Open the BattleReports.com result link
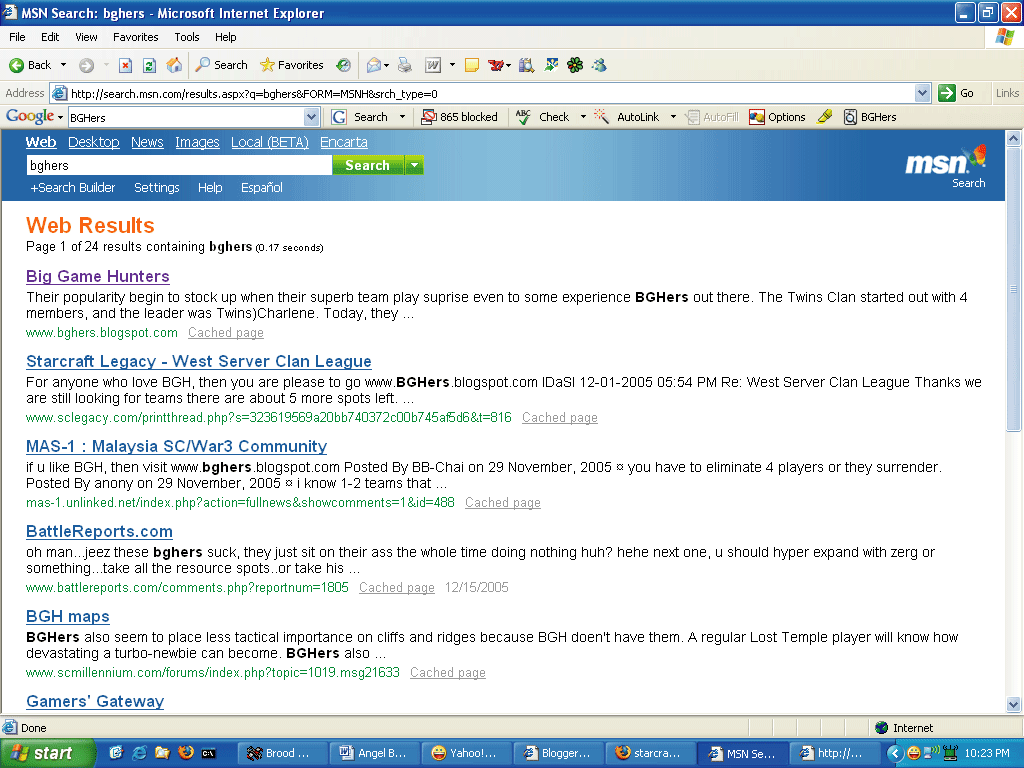The width and height of the screenshot is (1024, 768). (x=99, y=531)
